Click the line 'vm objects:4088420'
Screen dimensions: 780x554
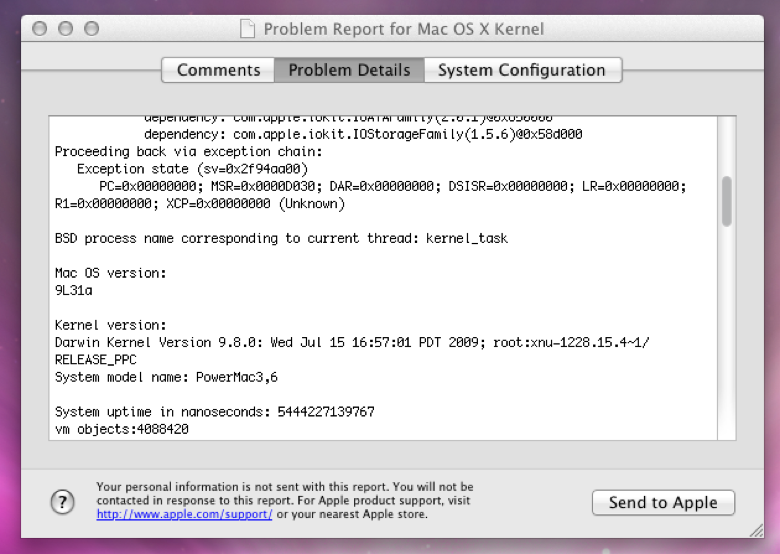pos(122,429)
